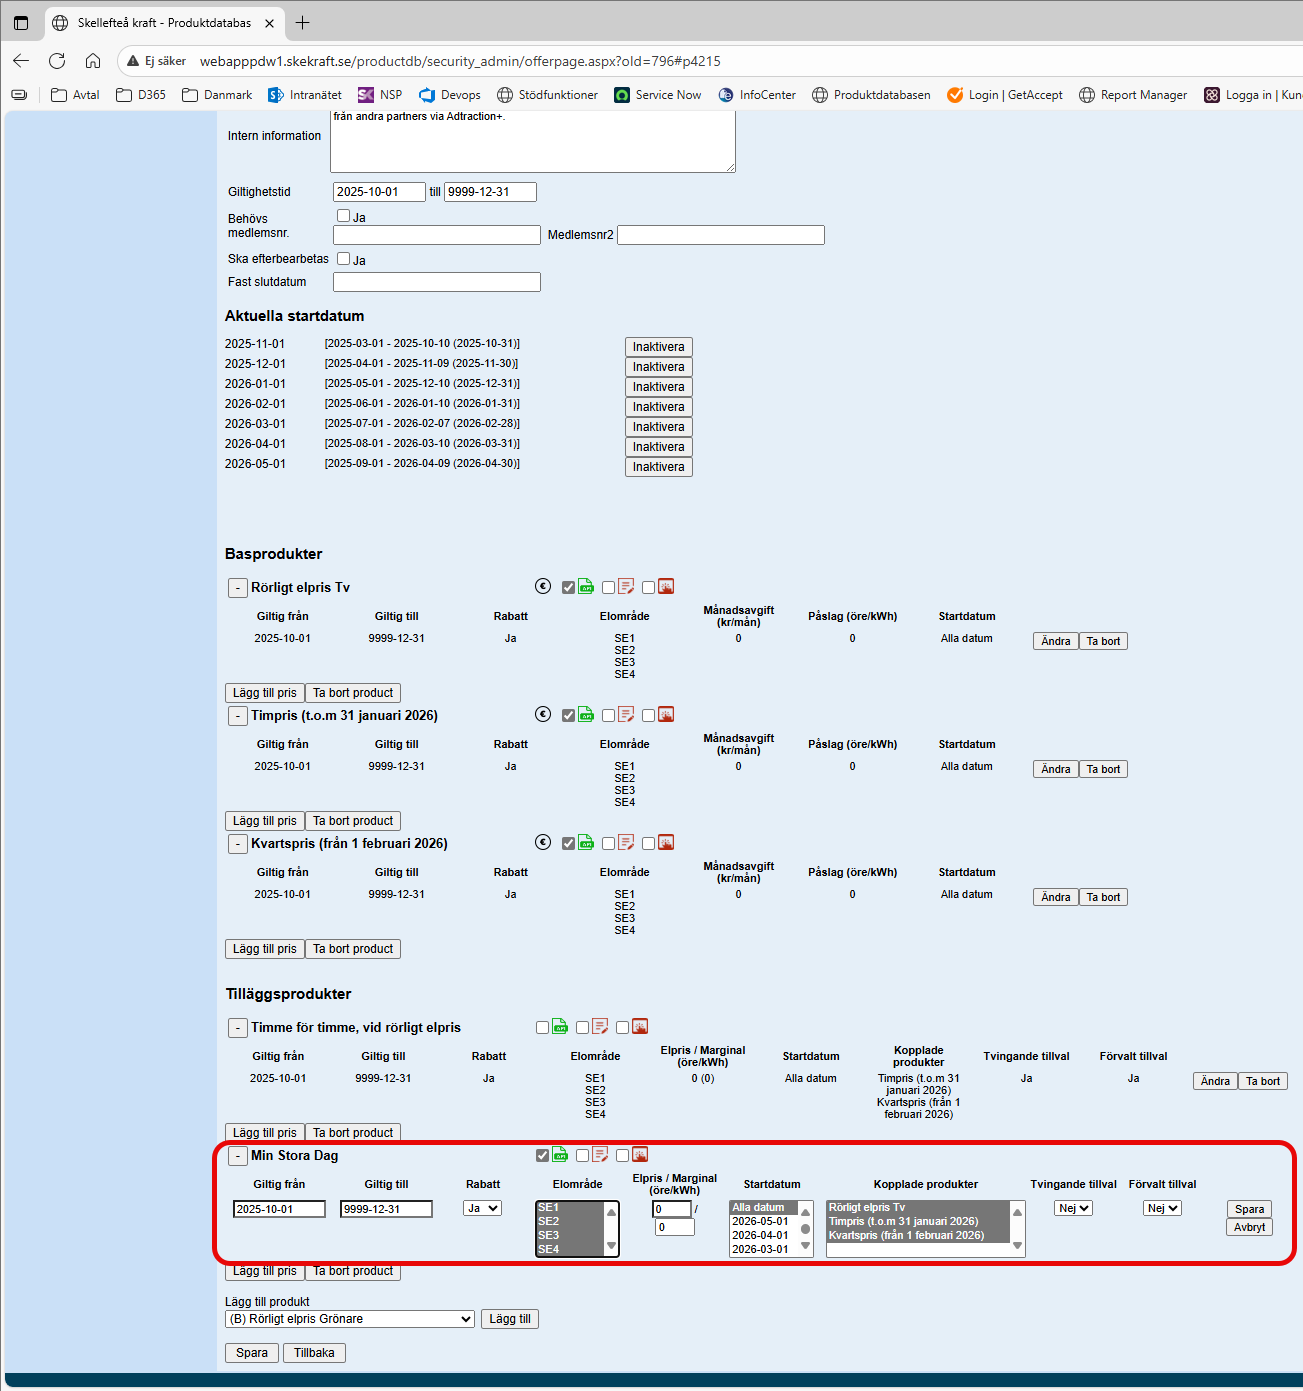
Task: Enable the 'Ska efterbearbetas' Ja checkbox
Action: (344, 259)
